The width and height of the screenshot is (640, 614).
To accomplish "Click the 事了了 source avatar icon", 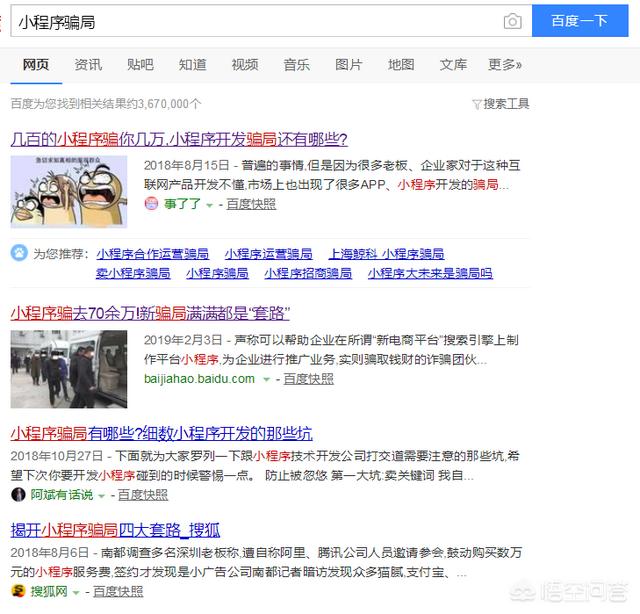I will click(x=151, y=203).
